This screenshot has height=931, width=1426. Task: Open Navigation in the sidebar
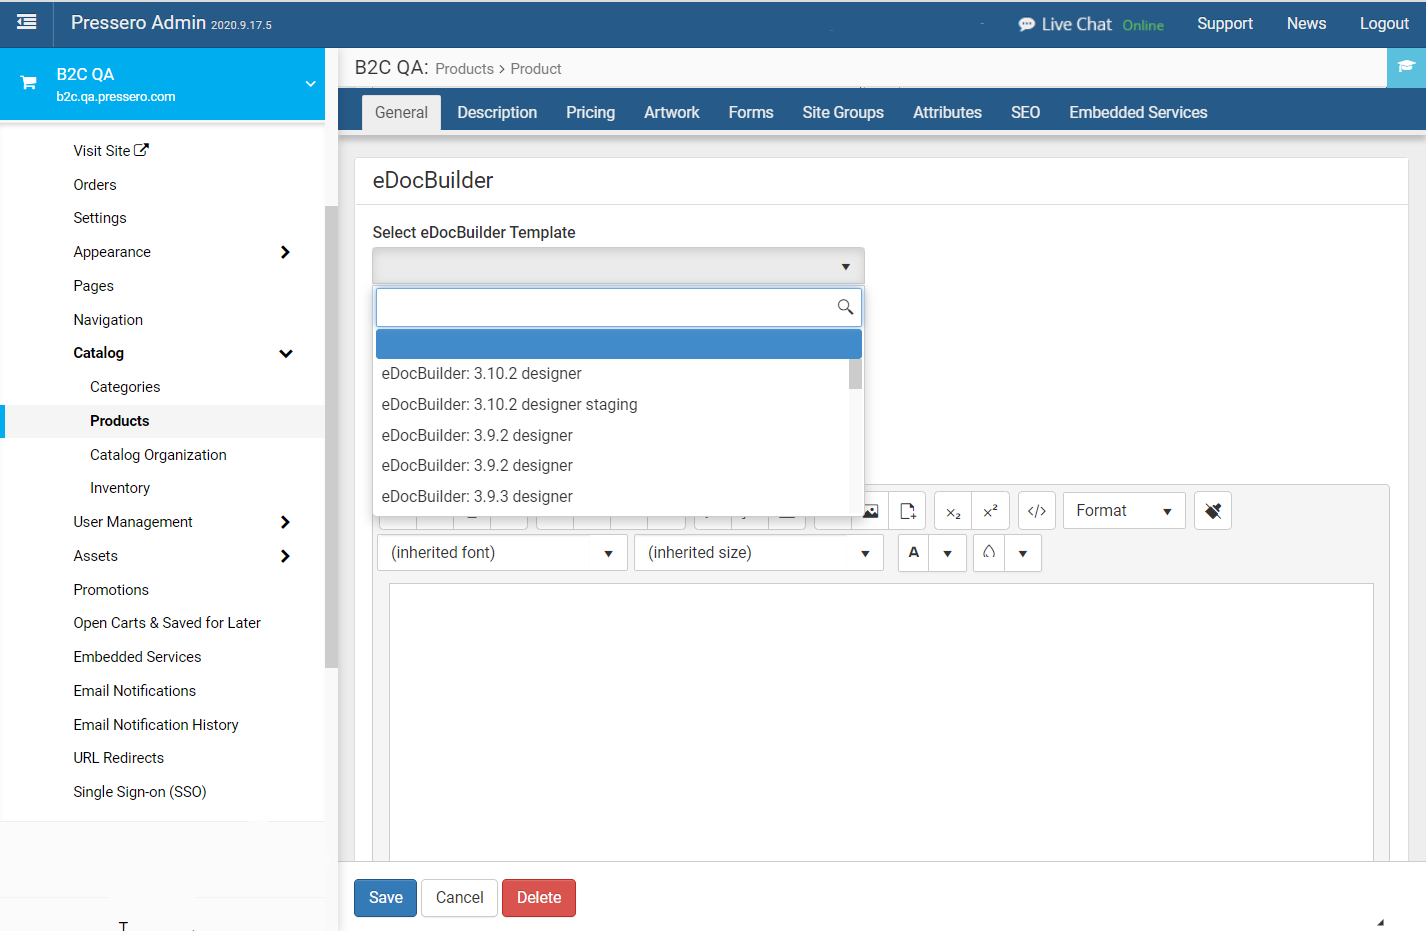click(108, 320)
